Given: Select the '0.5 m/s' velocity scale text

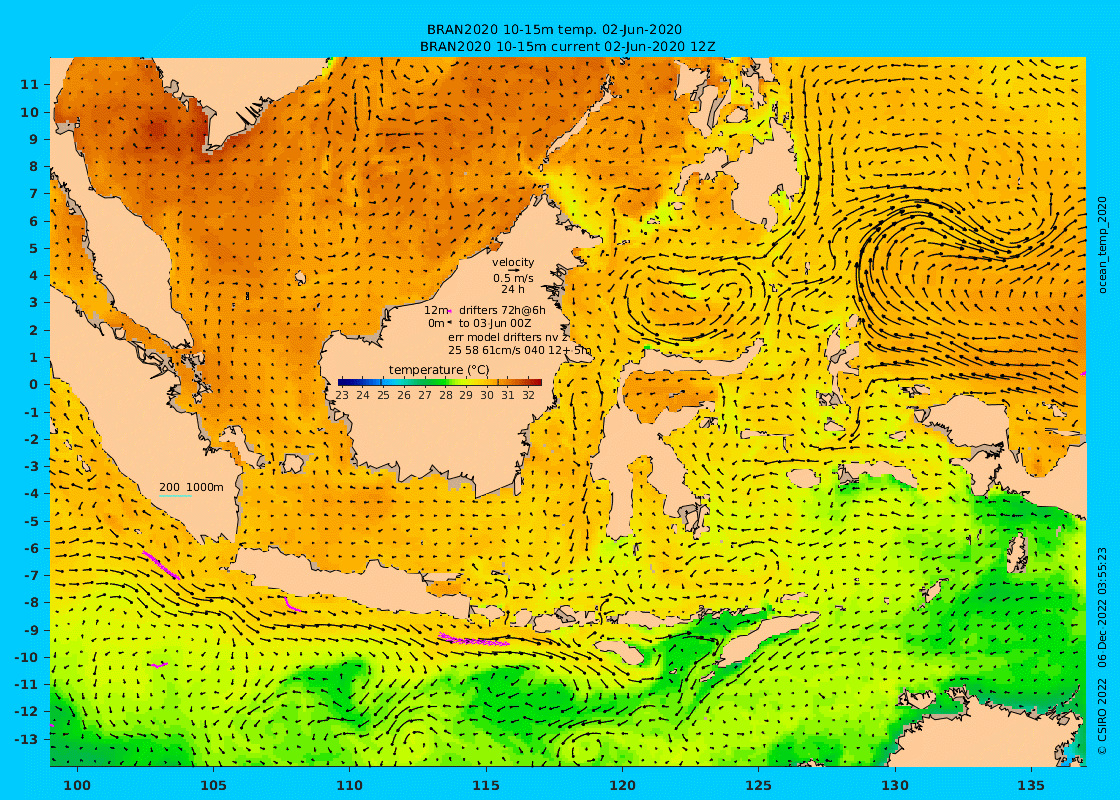Looking at the screenshot, I should point(513,279).
